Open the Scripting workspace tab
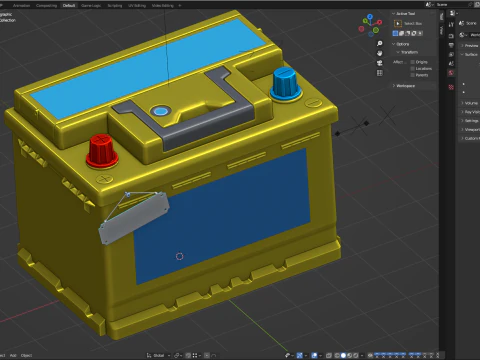Viewport: 480px width, 360px height. pos(115,5)
